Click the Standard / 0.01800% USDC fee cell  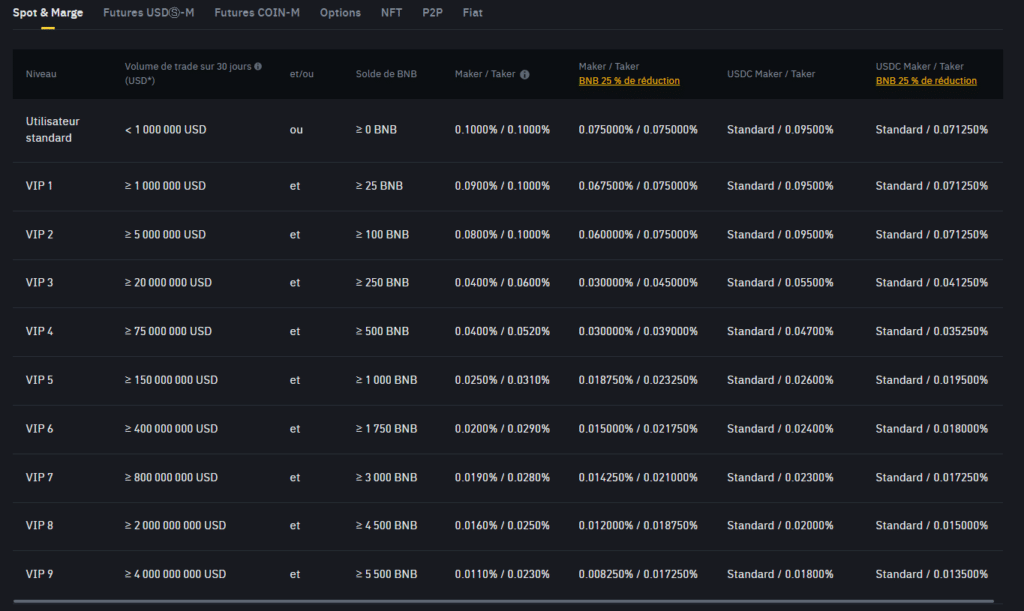[780, 574]
